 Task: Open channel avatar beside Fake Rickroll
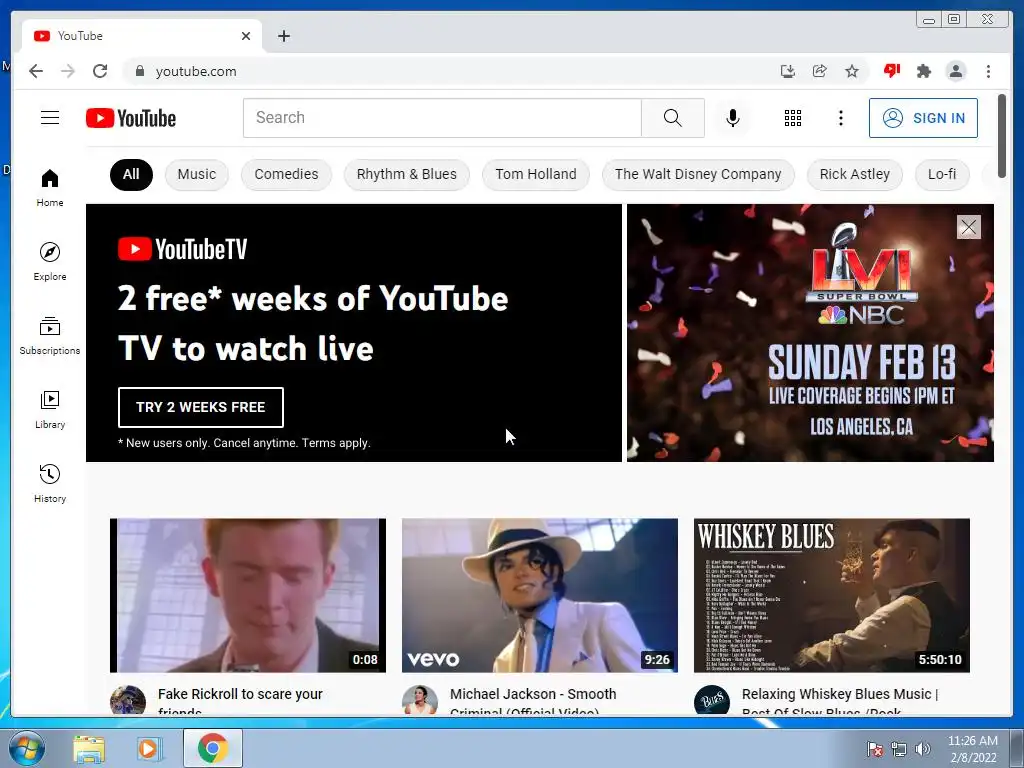pyautogui.click(x=127, y=700)
